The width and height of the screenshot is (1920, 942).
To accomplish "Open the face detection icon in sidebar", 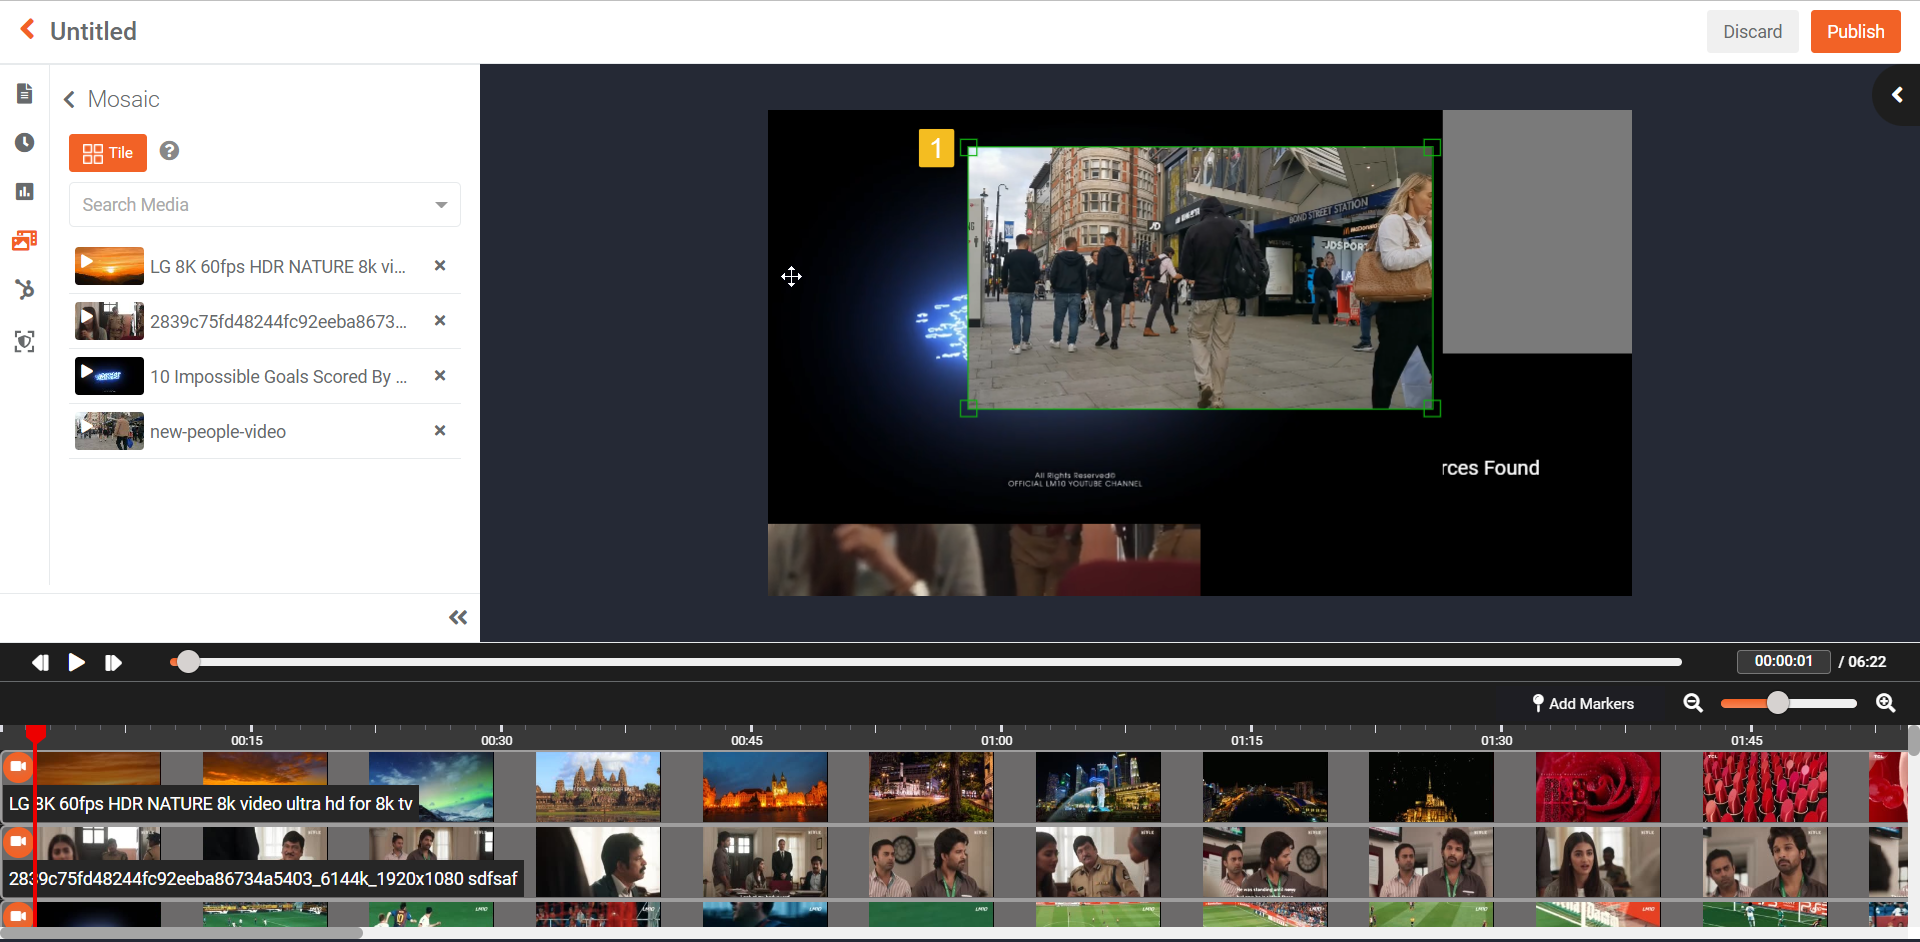I will click(25, 342).
